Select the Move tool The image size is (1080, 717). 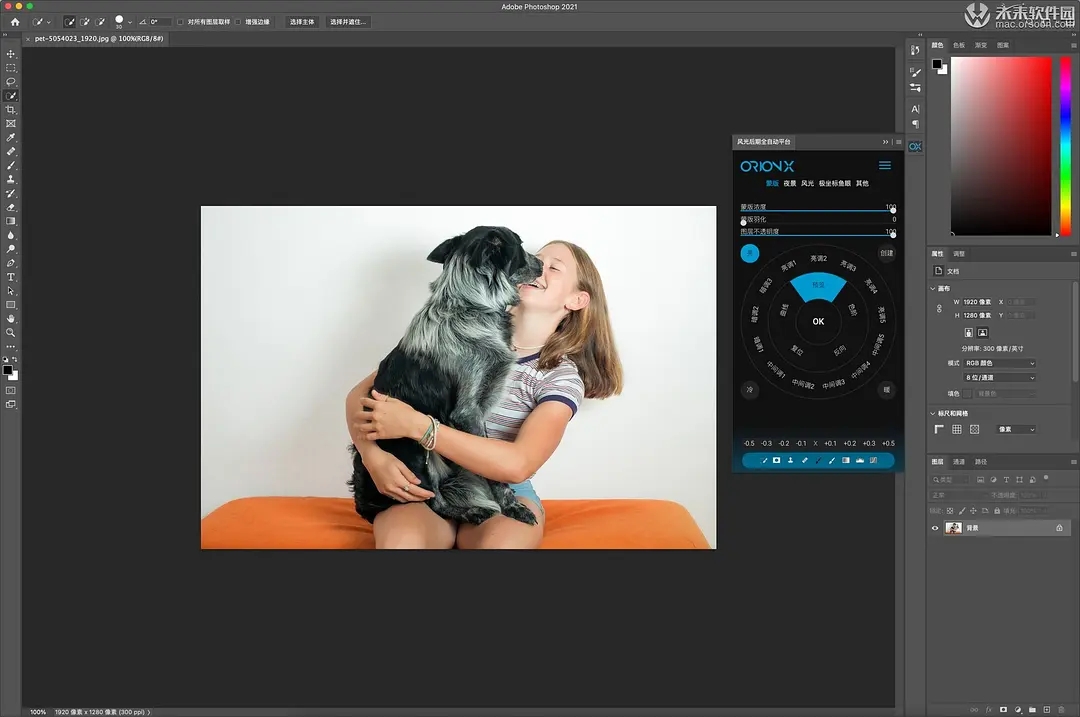pyautogui.click(x=11, y=54)
